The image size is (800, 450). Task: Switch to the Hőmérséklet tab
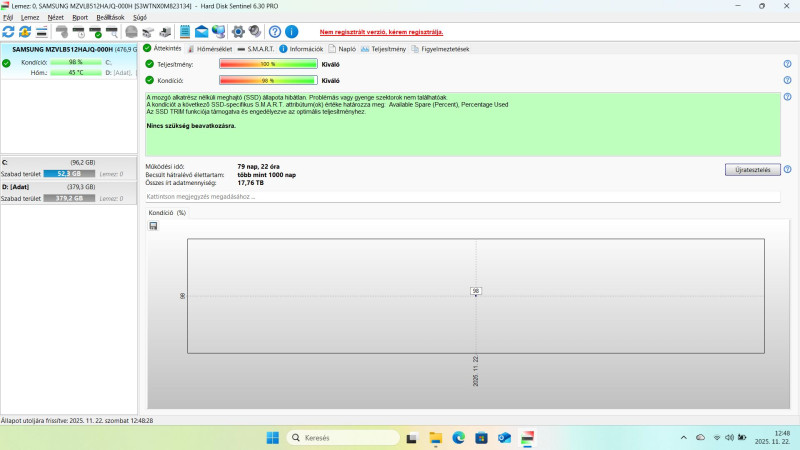[209, 49]
